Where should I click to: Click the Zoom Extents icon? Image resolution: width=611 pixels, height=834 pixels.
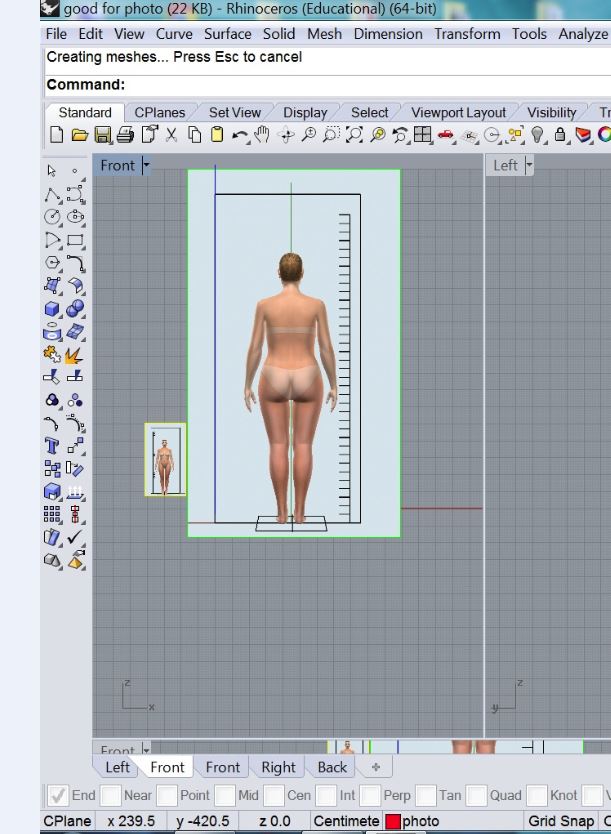tap(354, 135)
